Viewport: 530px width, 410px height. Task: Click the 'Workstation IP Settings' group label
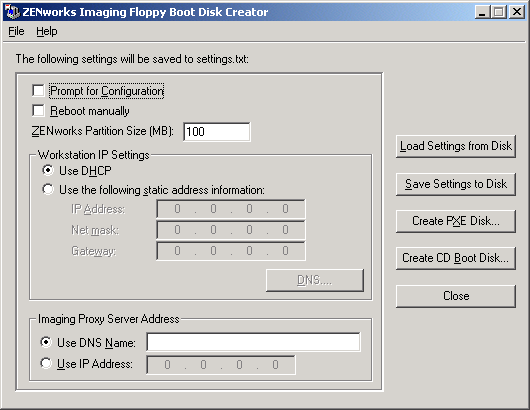pos(94,155)
